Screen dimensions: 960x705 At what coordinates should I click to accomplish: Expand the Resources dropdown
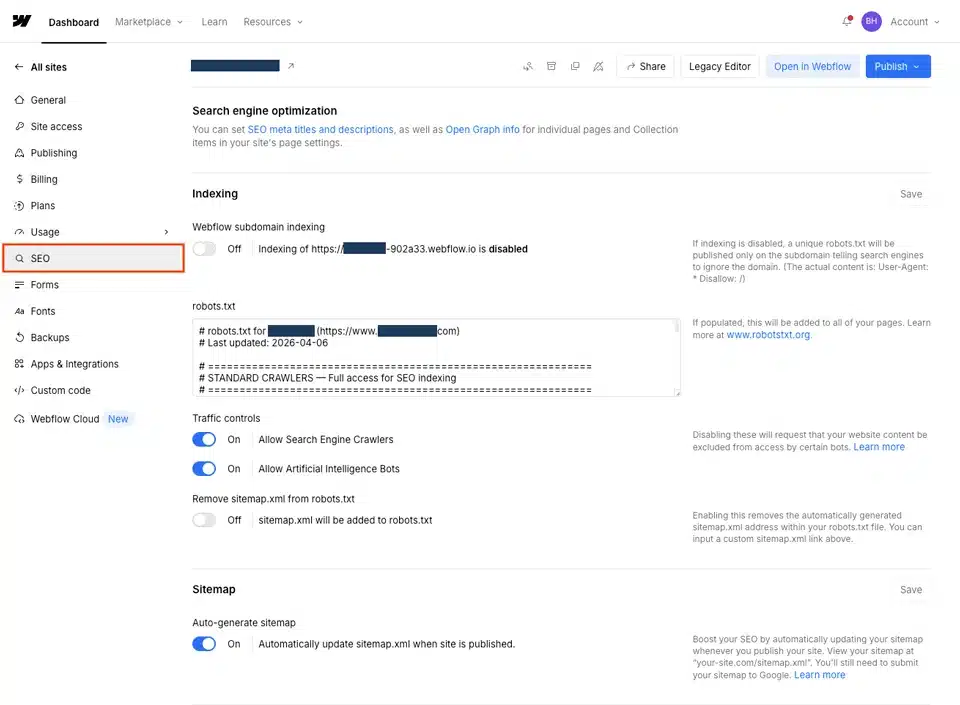point(272,22)
